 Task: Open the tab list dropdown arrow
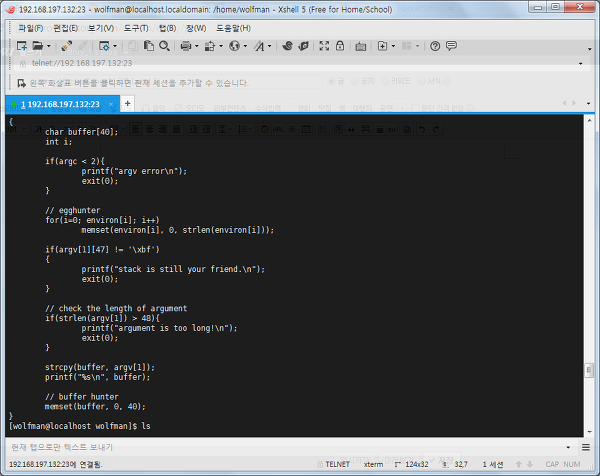(x=589, y=103)
